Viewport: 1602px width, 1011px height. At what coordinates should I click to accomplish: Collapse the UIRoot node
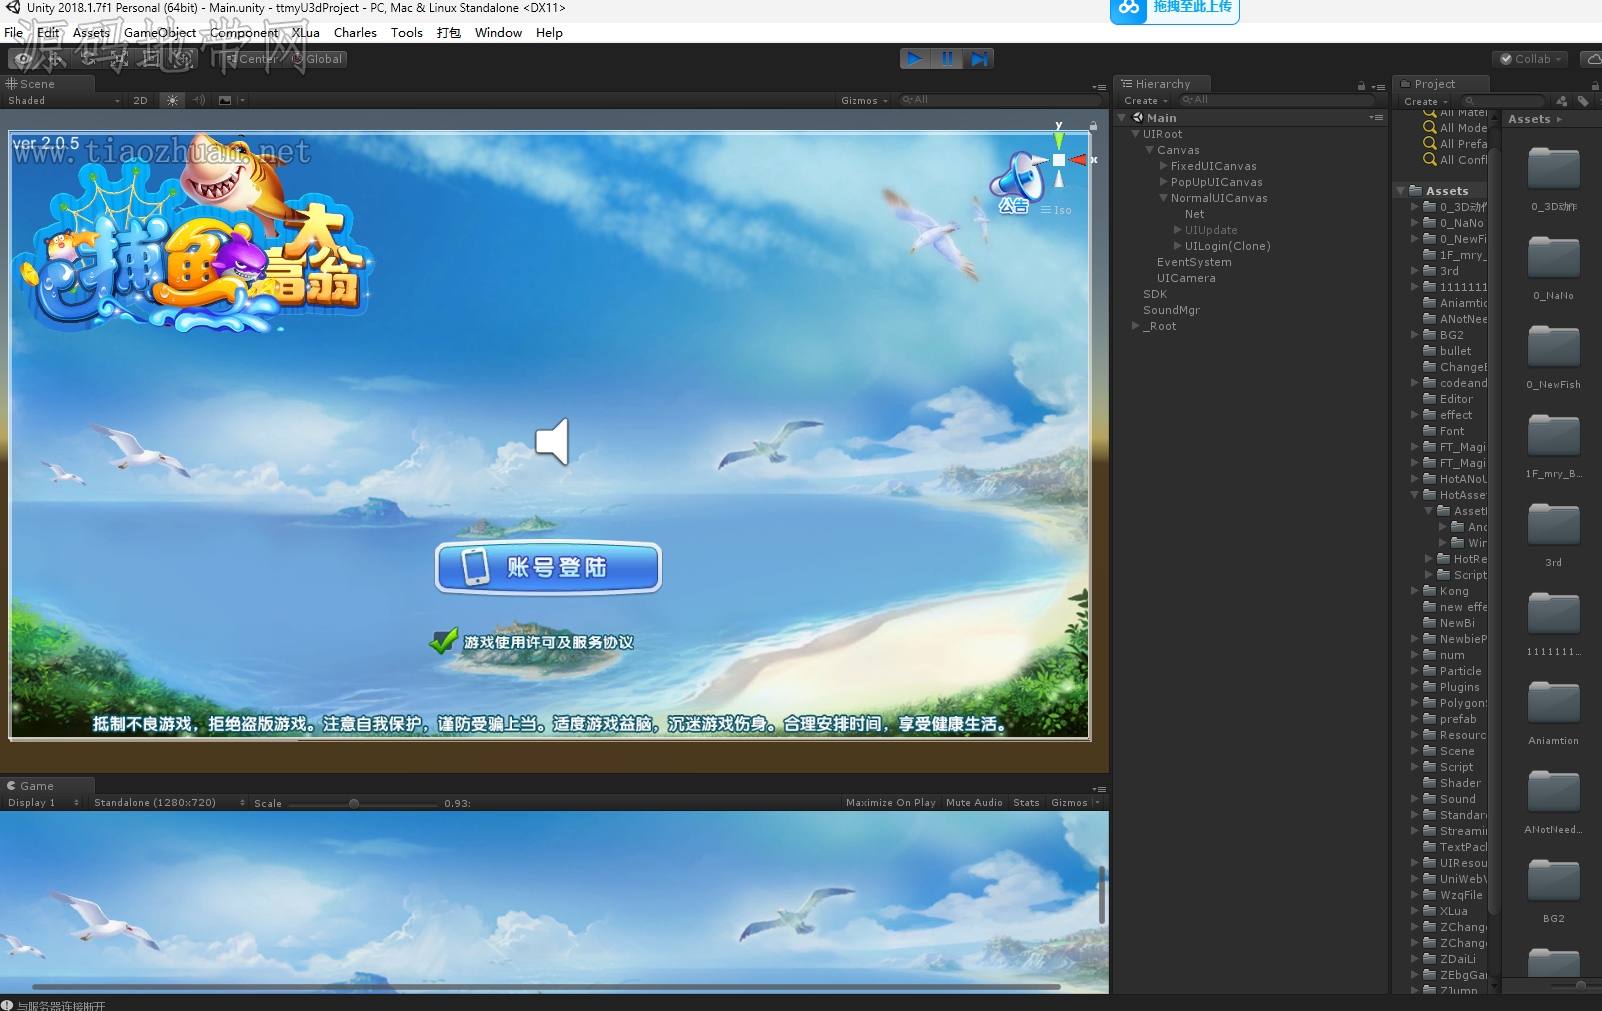point(1135,134)
